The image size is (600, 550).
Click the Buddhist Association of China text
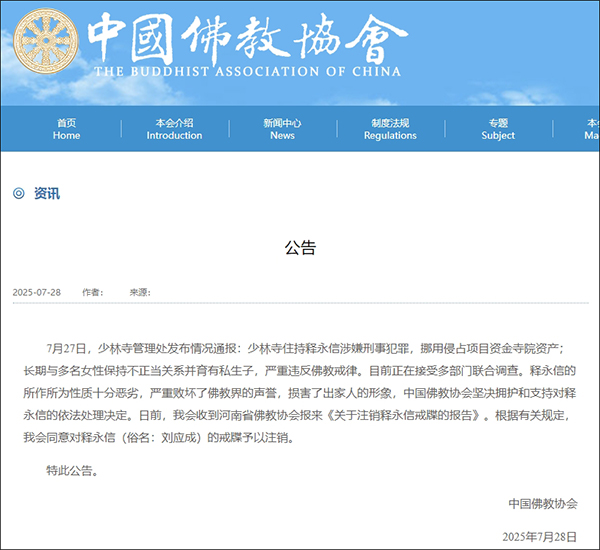pyautogui.click(x=248, y=72)
